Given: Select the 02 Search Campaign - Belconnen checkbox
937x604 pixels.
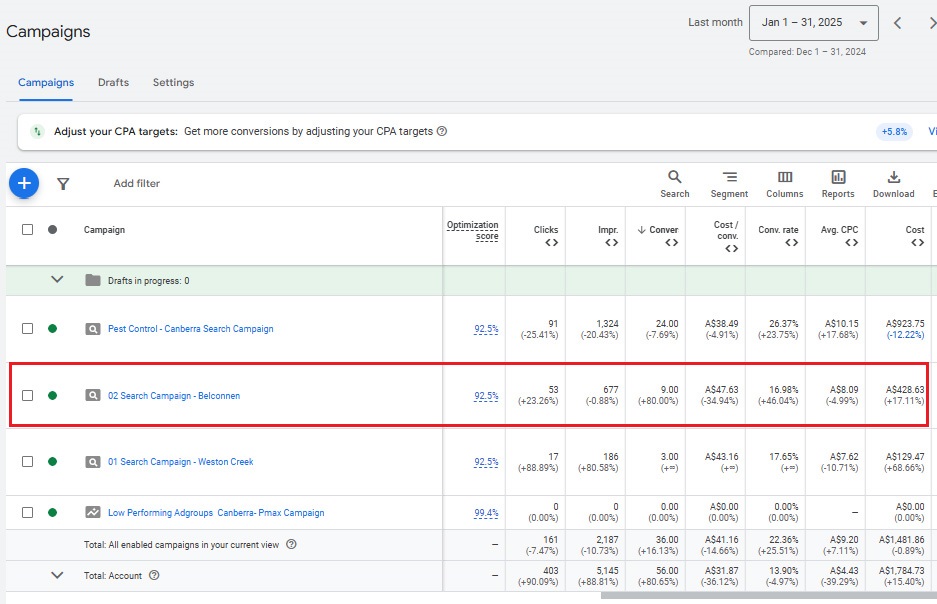Looking at the screenshot, I should [x=28, y=395].
